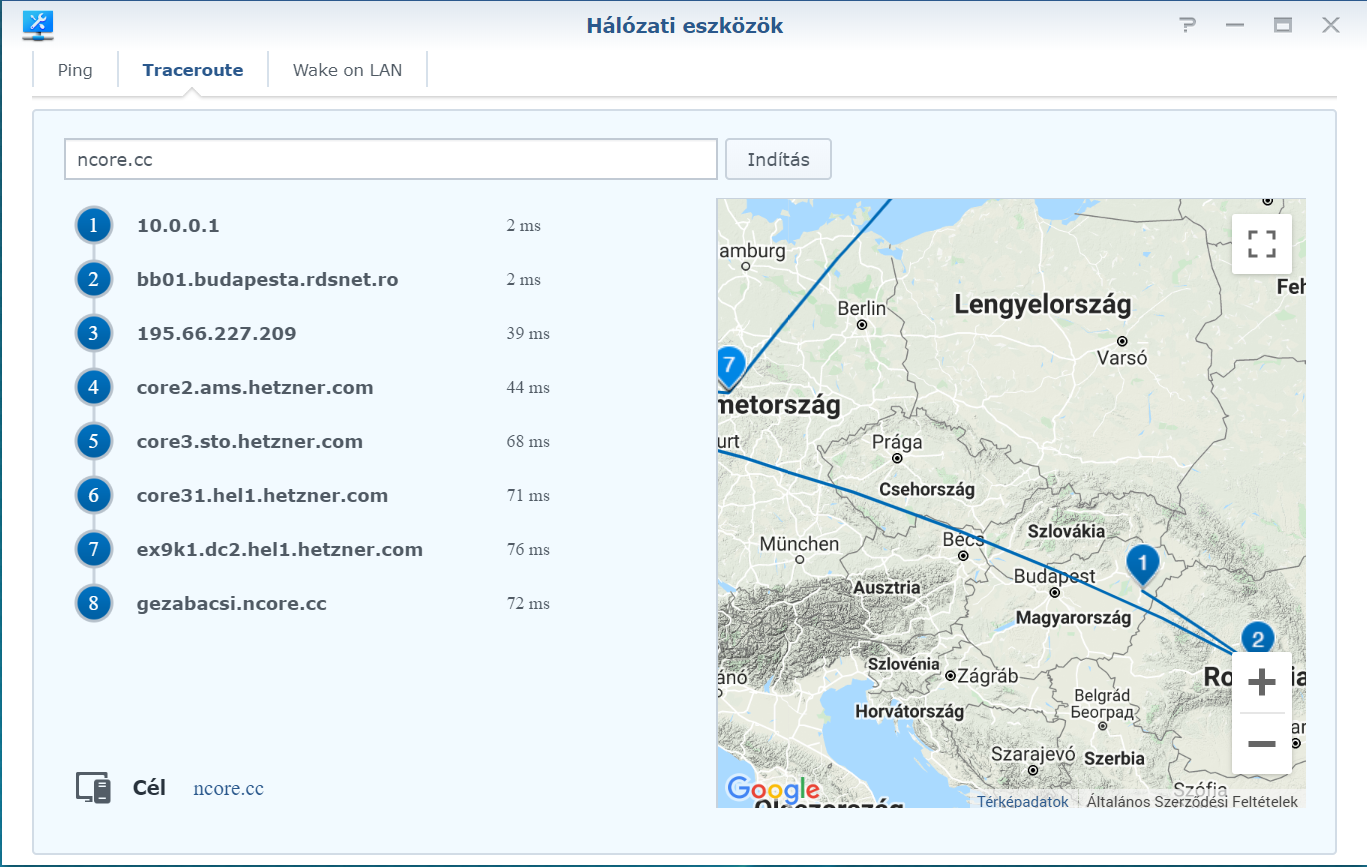Zoom in the map with plus button
The height and width of the screenshot is (867, 1367).
point(1262,683)
